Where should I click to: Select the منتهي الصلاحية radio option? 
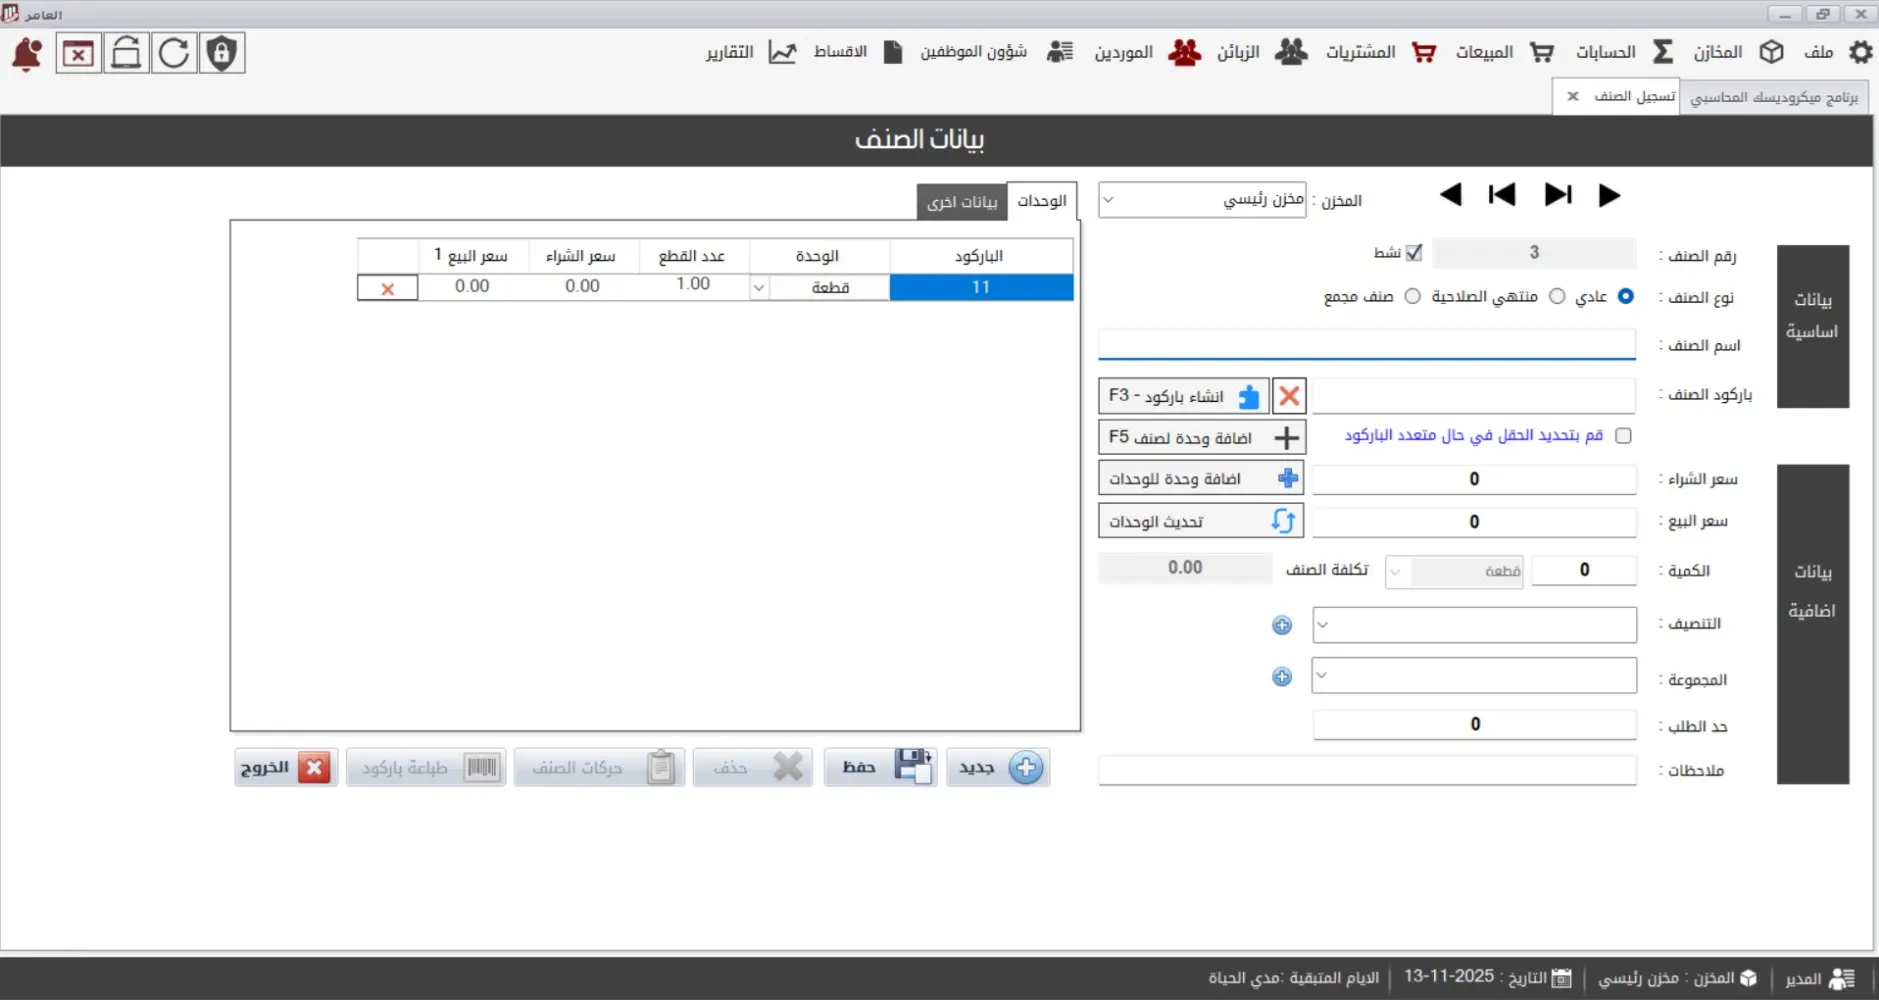tap(1556, 296)
